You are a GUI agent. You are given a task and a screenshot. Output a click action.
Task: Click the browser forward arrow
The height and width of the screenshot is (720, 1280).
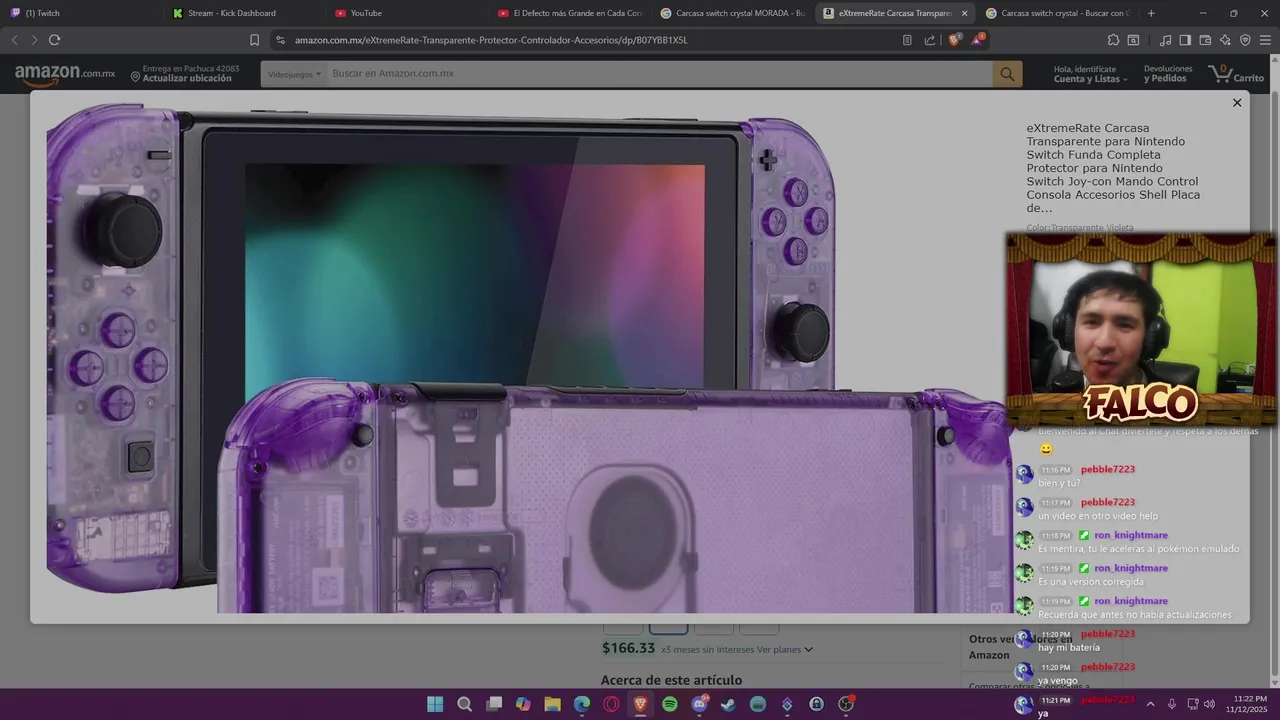[33, 40]
